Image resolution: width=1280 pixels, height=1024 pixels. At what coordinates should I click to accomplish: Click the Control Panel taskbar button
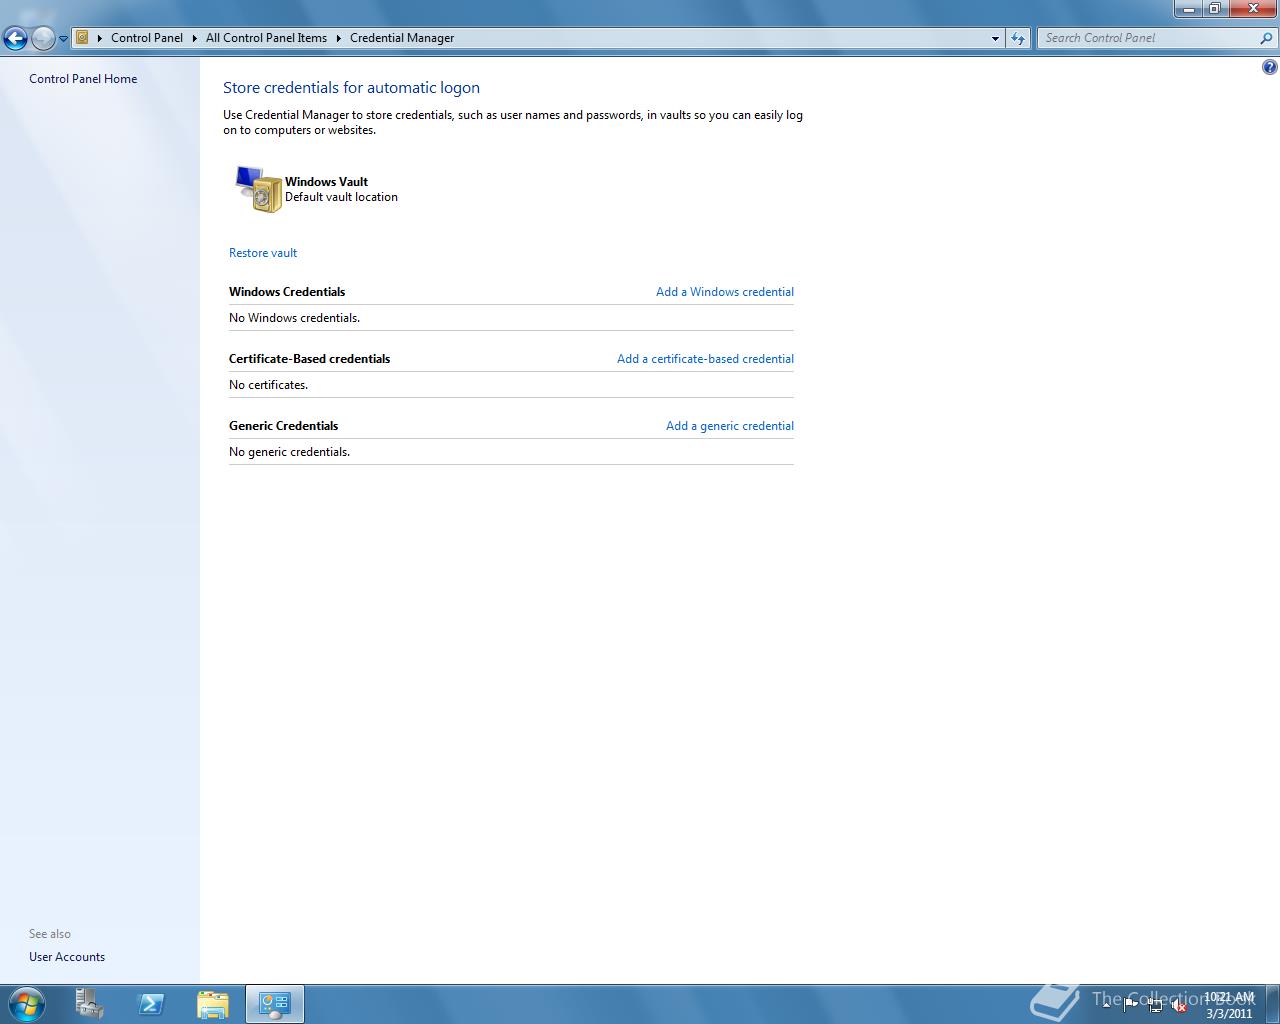(274, 1004)
